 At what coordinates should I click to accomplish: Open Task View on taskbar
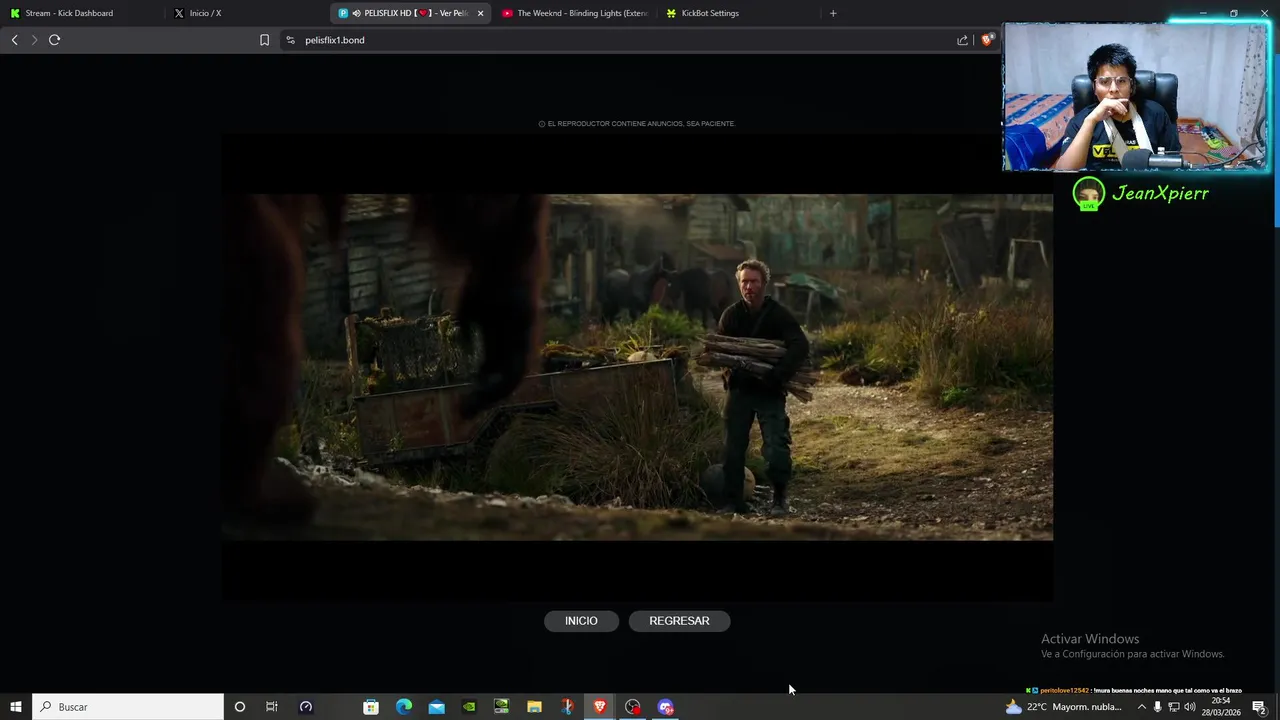tap(271, 707)
